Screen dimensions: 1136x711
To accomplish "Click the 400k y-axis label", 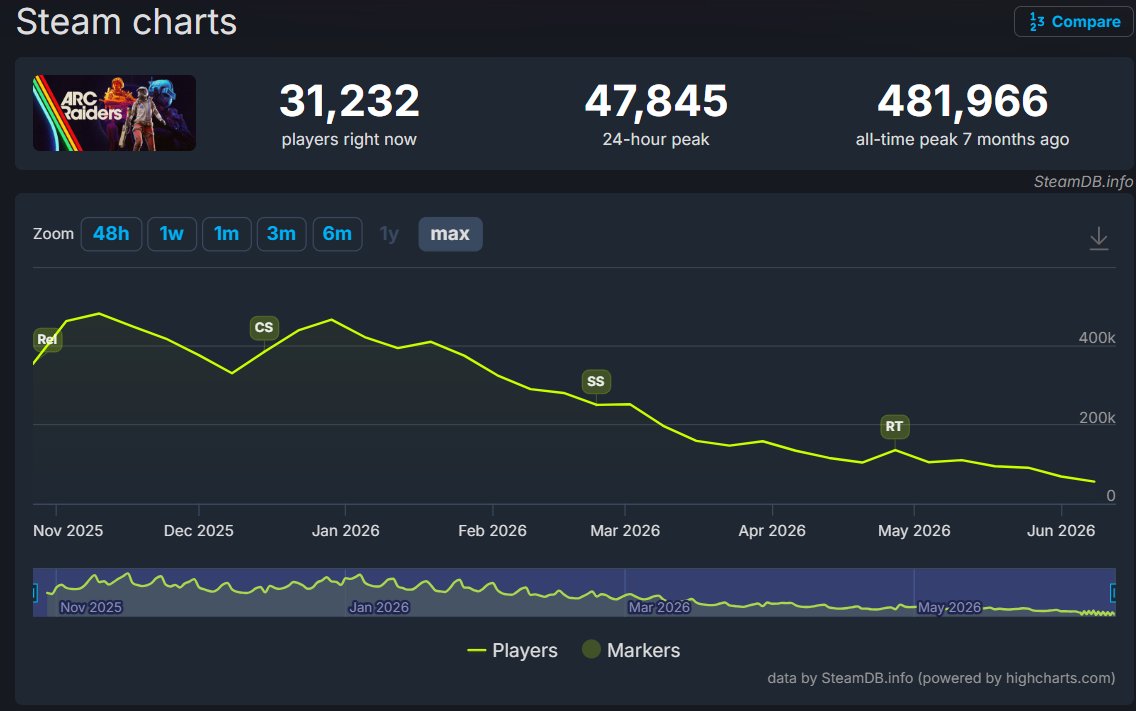I will (x=1097, y=338).
